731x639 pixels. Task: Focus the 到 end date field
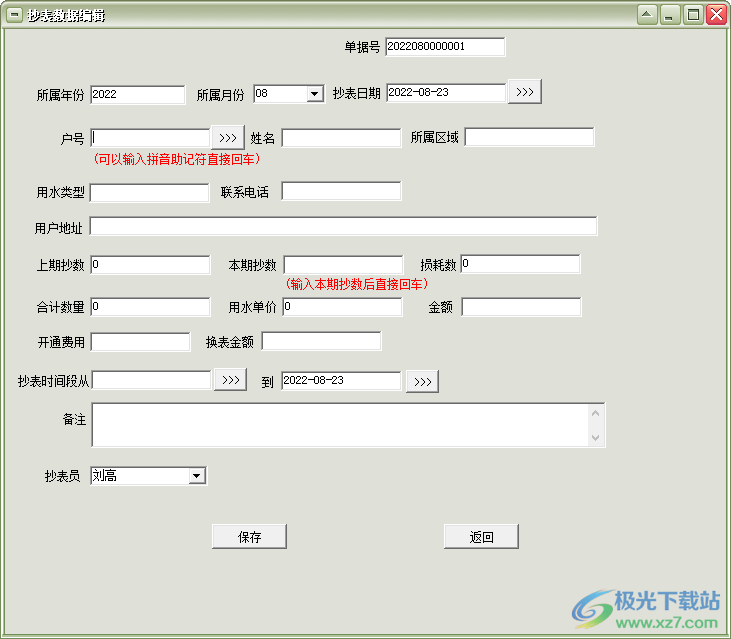click(341, 380)
